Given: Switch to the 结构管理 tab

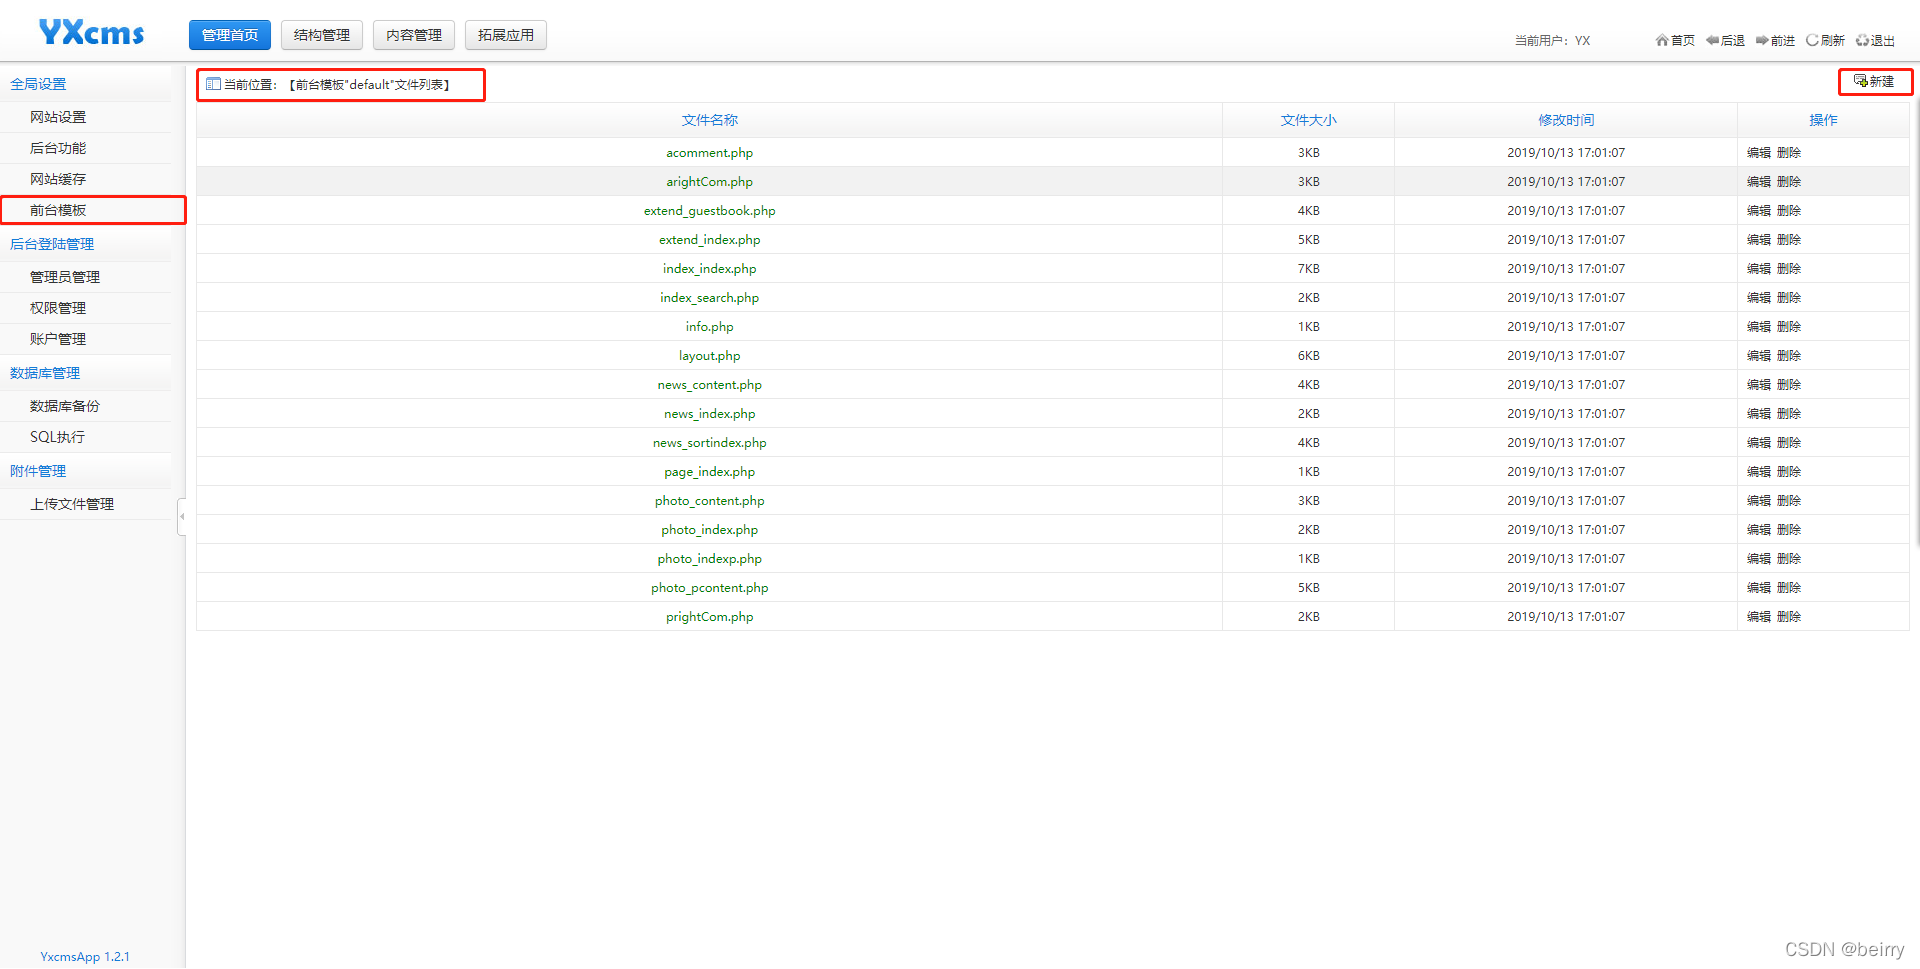Looking at the screenshot, I should coord(322,35).
